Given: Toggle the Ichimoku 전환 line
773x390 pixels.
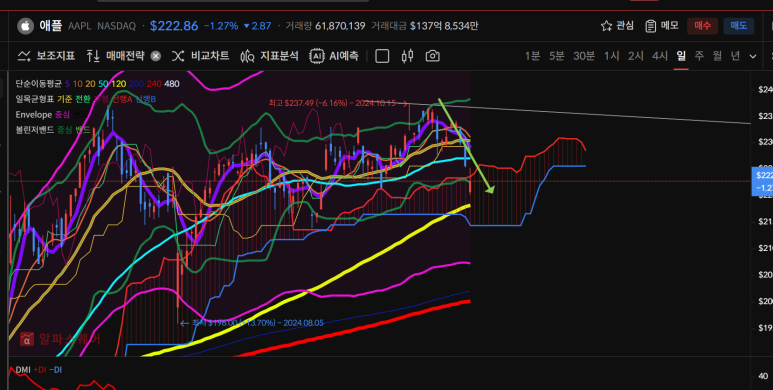Looking at the screenshot, I should [82, 99].
